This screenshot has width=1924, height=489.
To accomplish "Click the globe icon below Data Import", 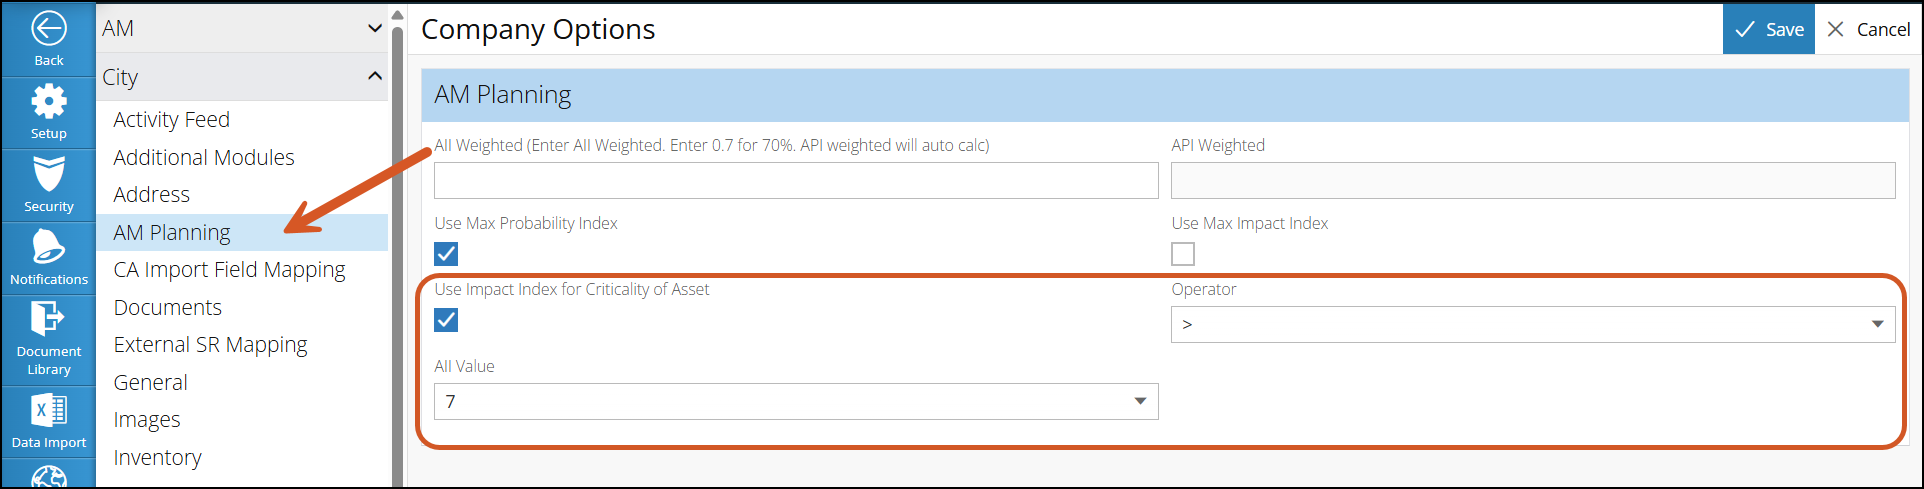I will (x=48, y=476).
